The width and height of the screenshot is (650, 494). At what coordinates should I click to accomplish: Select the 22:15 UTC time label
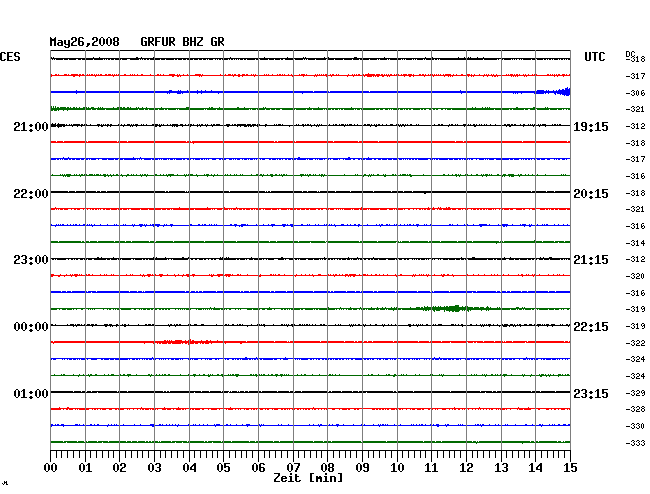591,327
